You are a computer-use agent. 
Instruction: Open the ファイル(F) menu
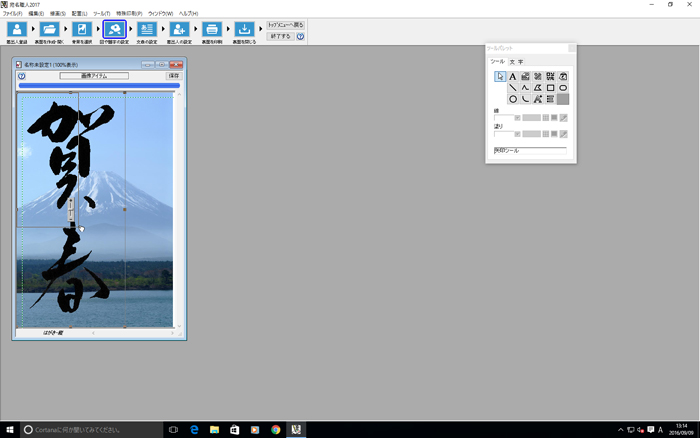coord(12,13)
